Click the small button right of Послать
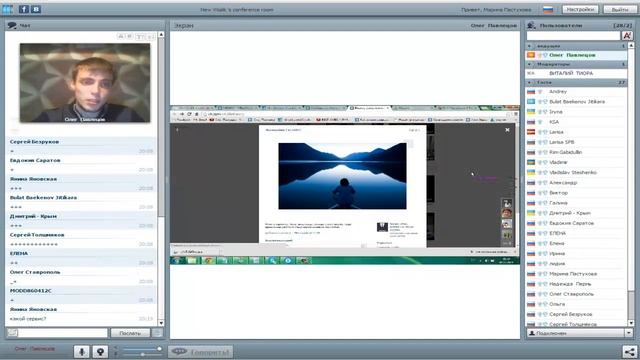Image resolution: width=640 pixels, height=360 pixels. (x=157, y=333)
